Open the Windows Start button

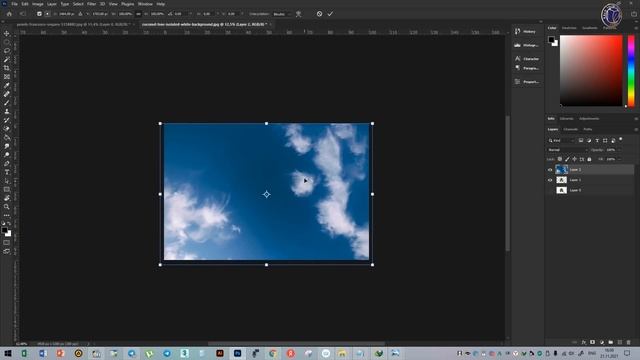click(x=7, y=353)
